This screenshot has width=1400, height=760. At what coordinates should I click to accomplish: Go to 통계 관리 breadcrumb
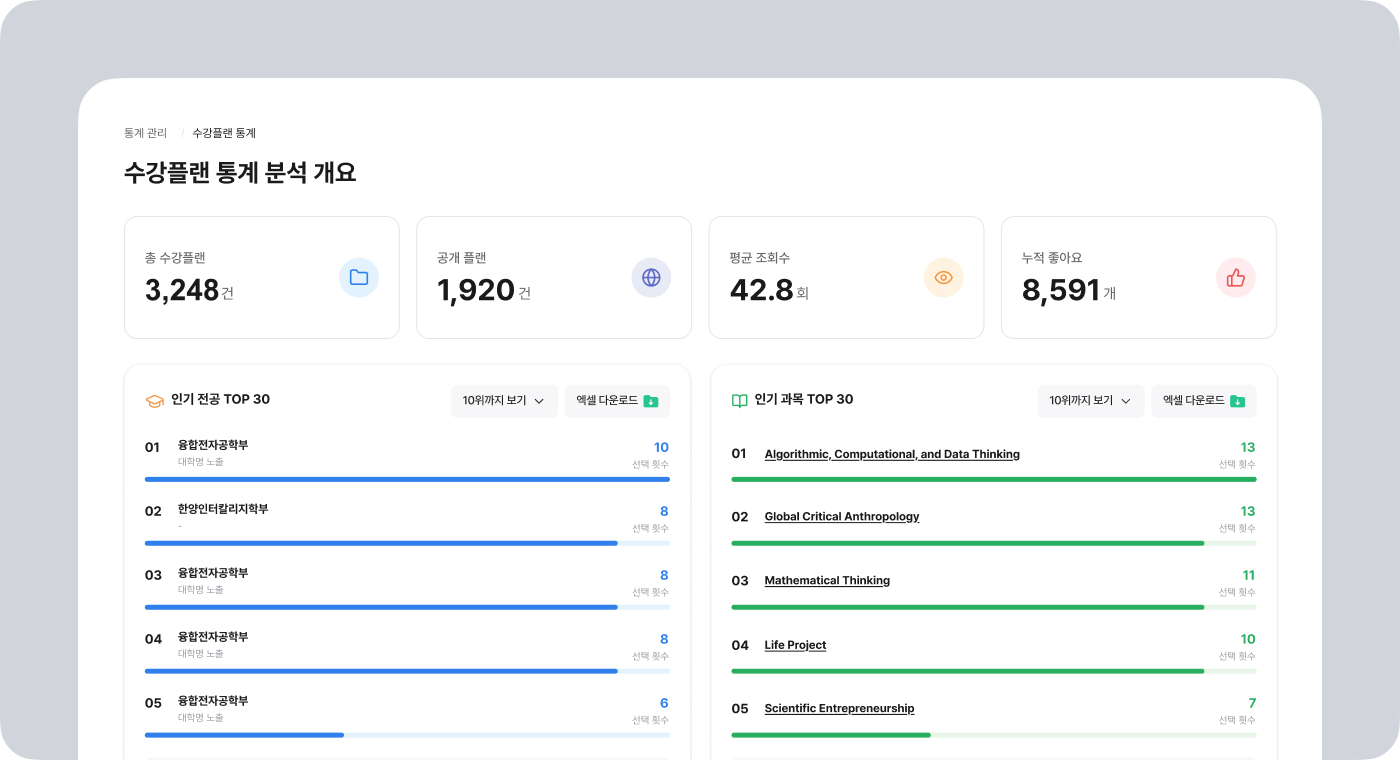coord(145,133)
